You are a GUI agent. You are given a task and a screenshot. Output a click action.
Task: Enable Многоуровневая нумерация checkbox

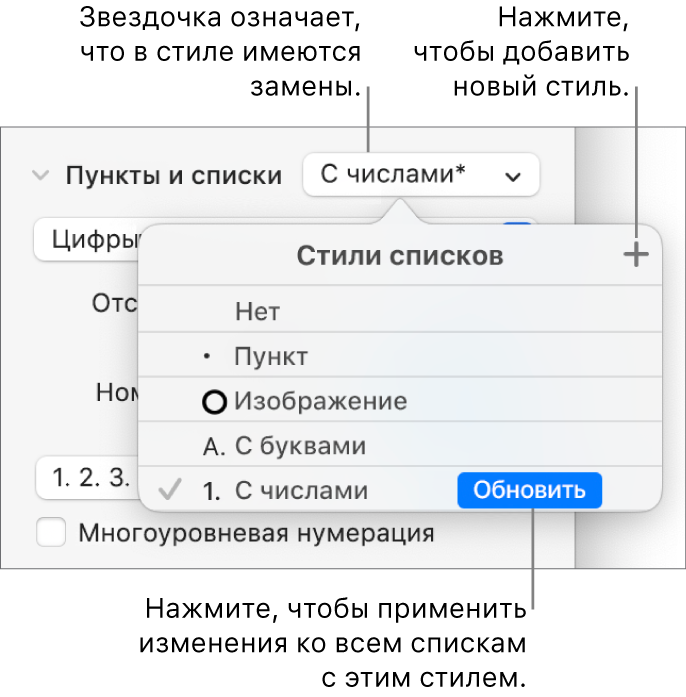pos(51,532)
